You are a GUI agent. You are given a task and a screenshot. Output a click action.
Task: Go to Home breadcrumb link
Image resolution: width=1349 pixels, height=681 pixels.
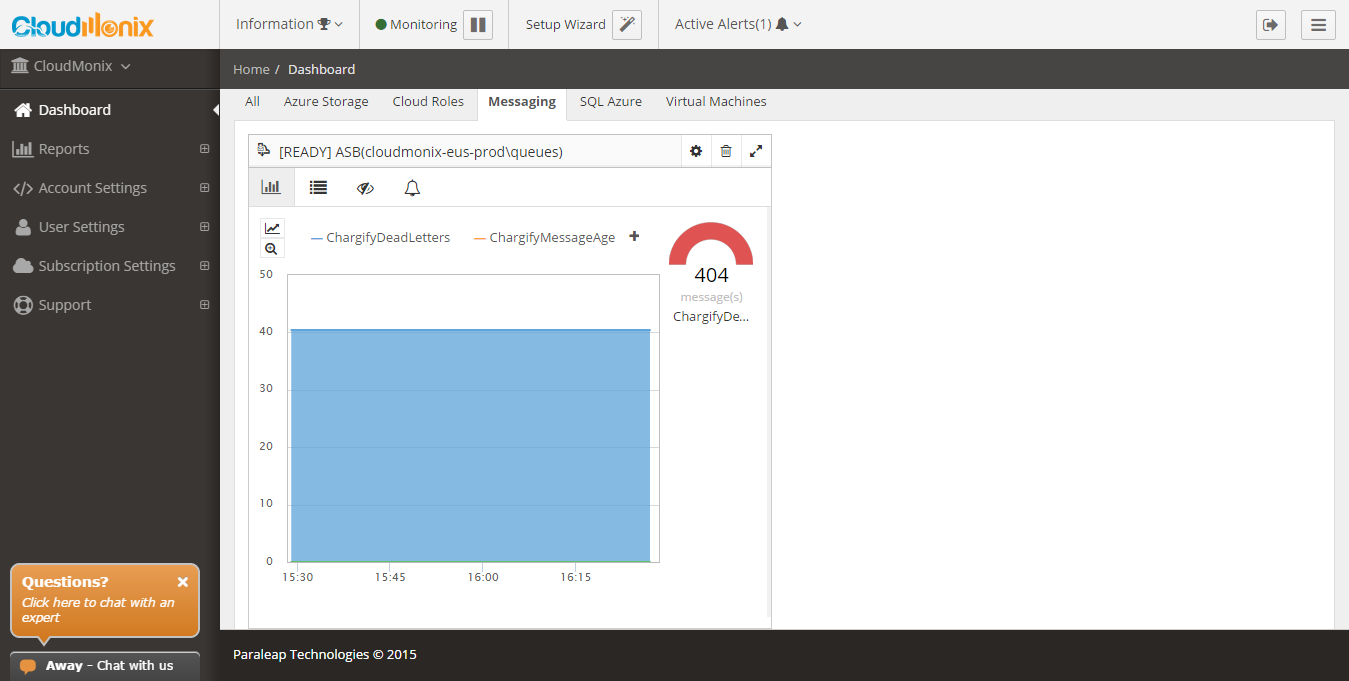pyautogui.click(x=251, y=69)
